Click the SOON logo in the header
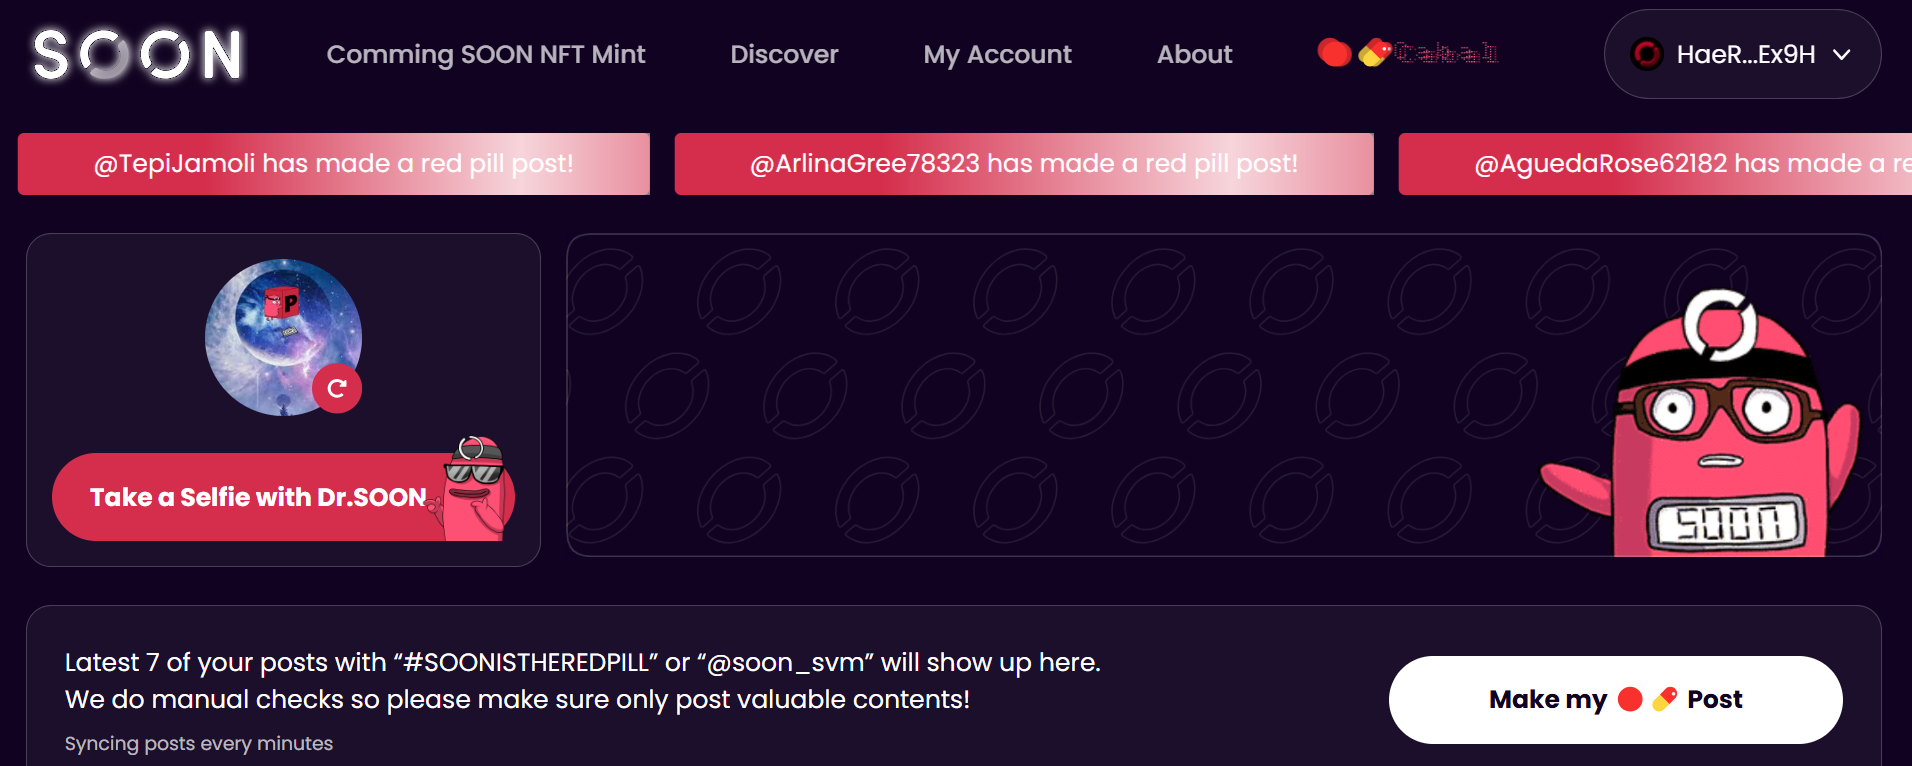 [138, 54]
